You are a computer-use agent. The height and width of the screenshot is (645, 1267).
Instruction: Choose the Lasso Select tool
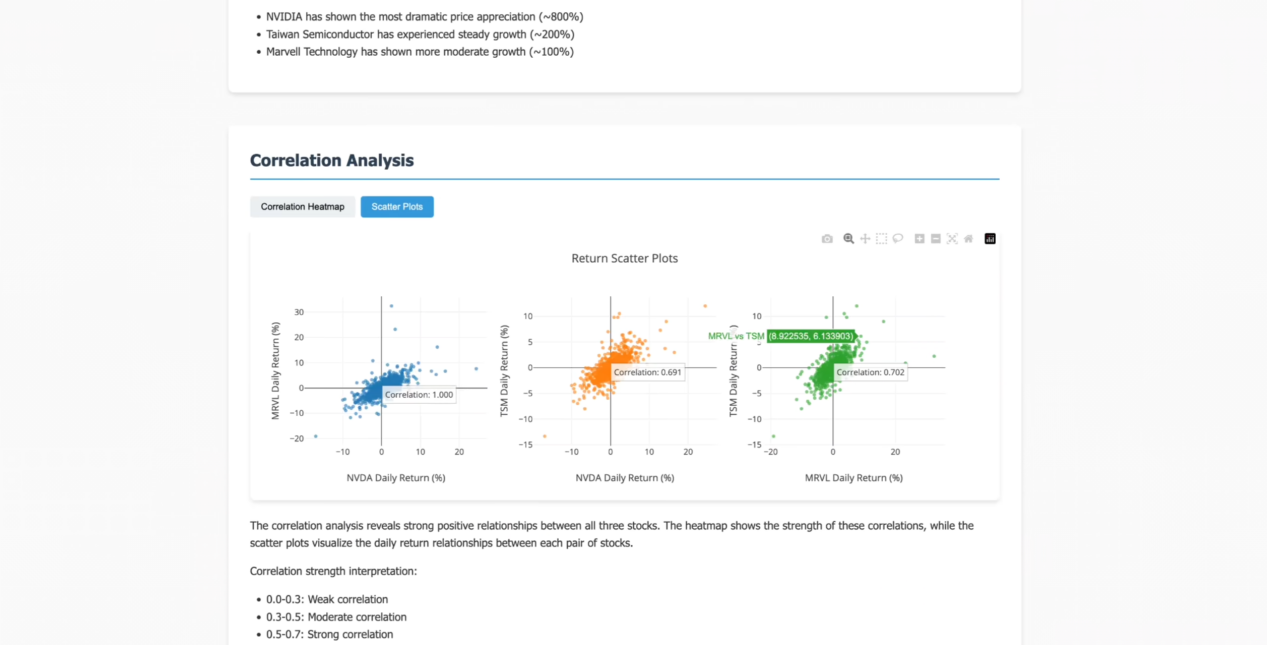tap(898, 239)
